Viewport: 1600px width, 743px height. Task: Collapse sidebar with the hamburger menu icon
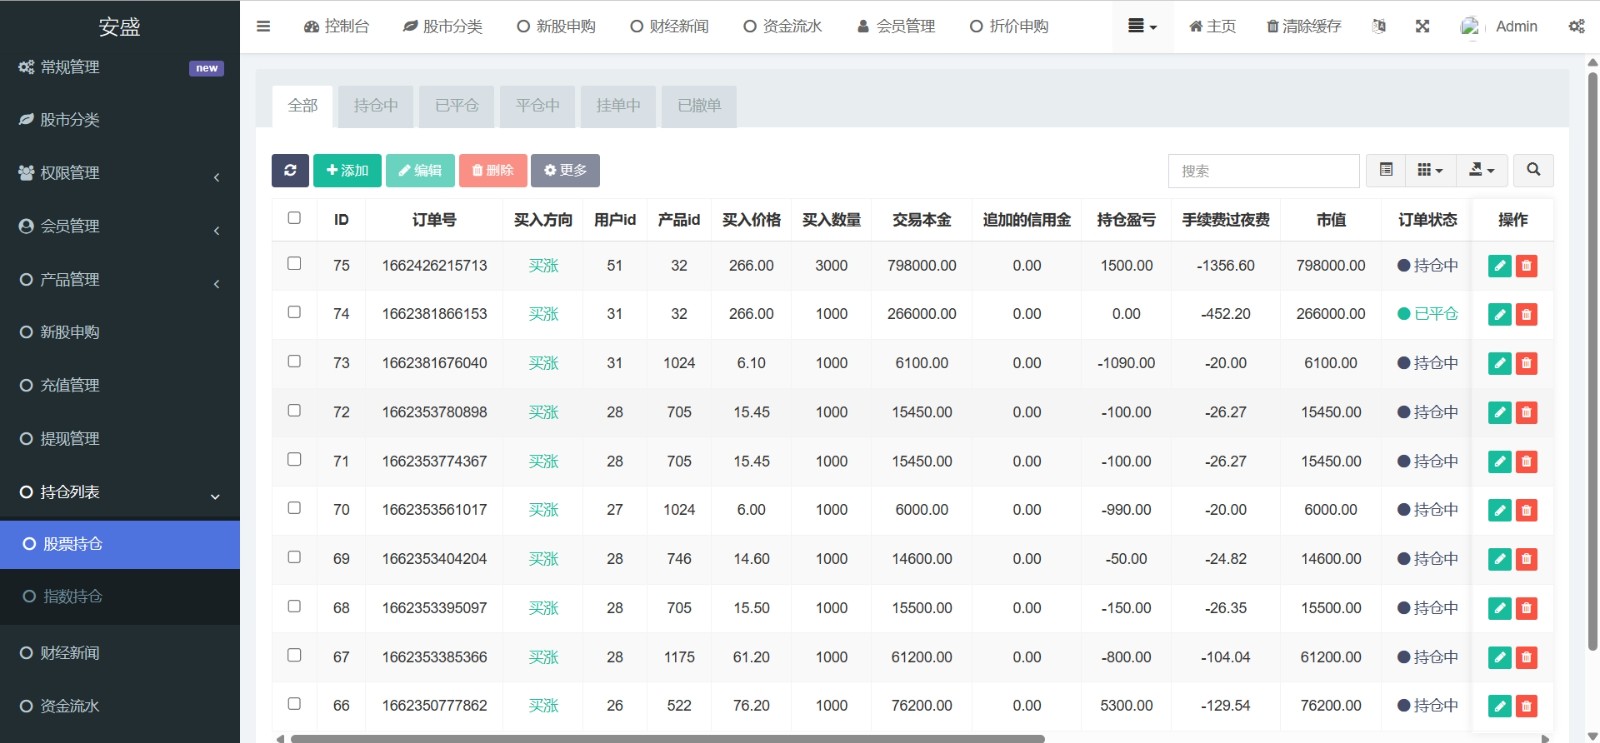(263, 27)
